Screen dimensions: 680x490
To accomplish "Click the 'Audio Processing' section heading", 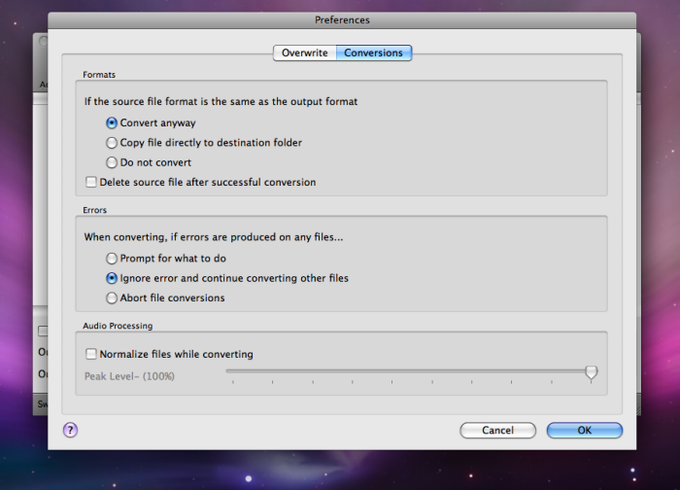I will 118,326.
